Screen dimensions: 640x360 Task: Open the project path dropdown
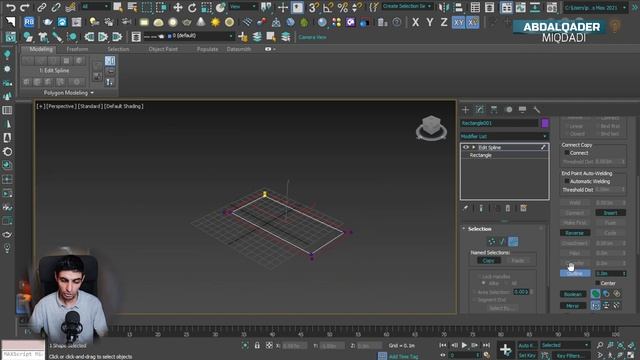596,8
